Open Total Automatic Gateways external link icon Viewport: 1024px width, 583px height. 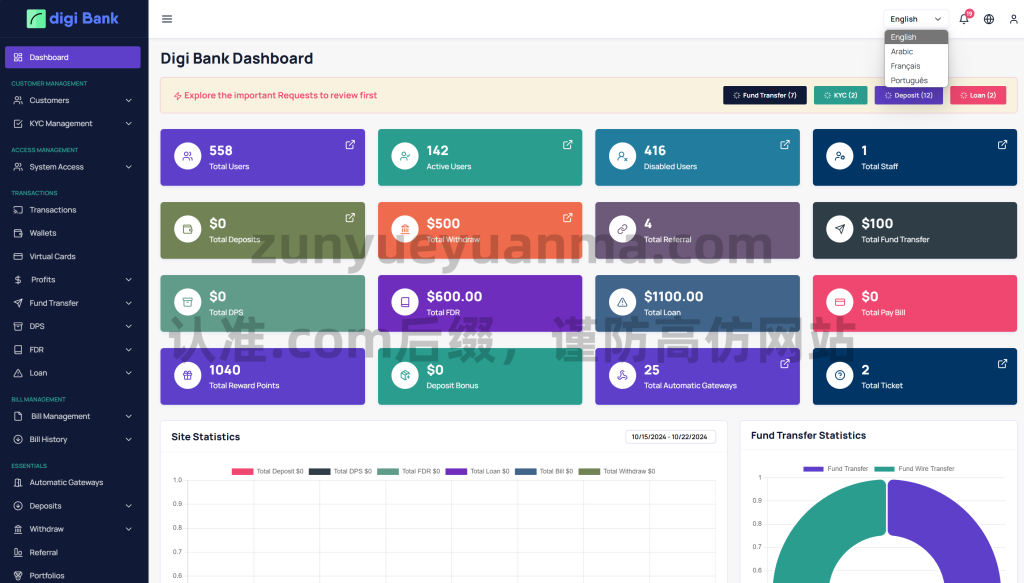785,364
